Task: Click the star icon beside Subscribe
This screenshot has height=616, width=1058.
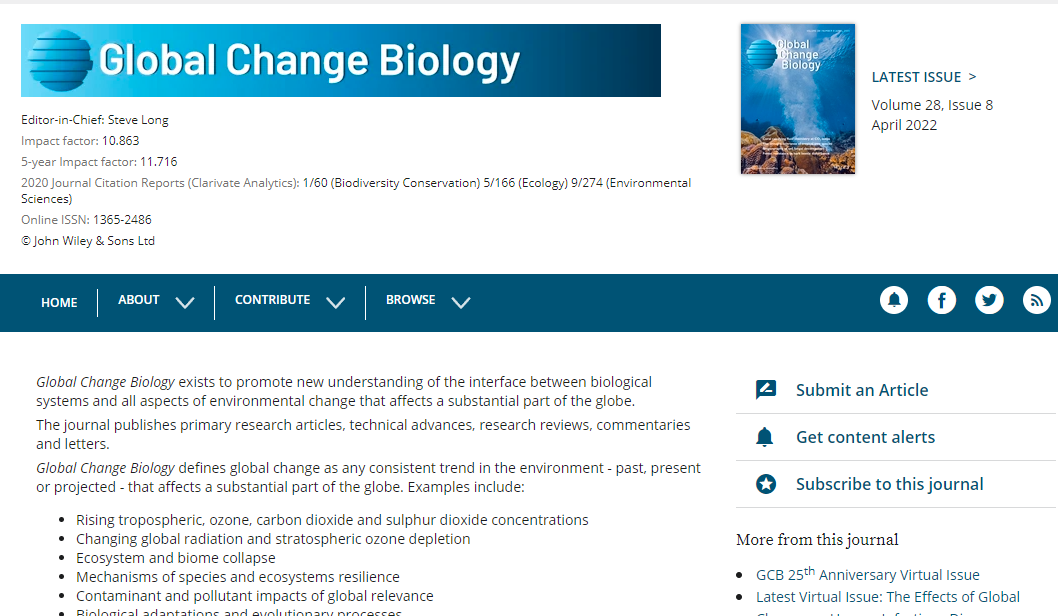Action: tap(766, 484)
